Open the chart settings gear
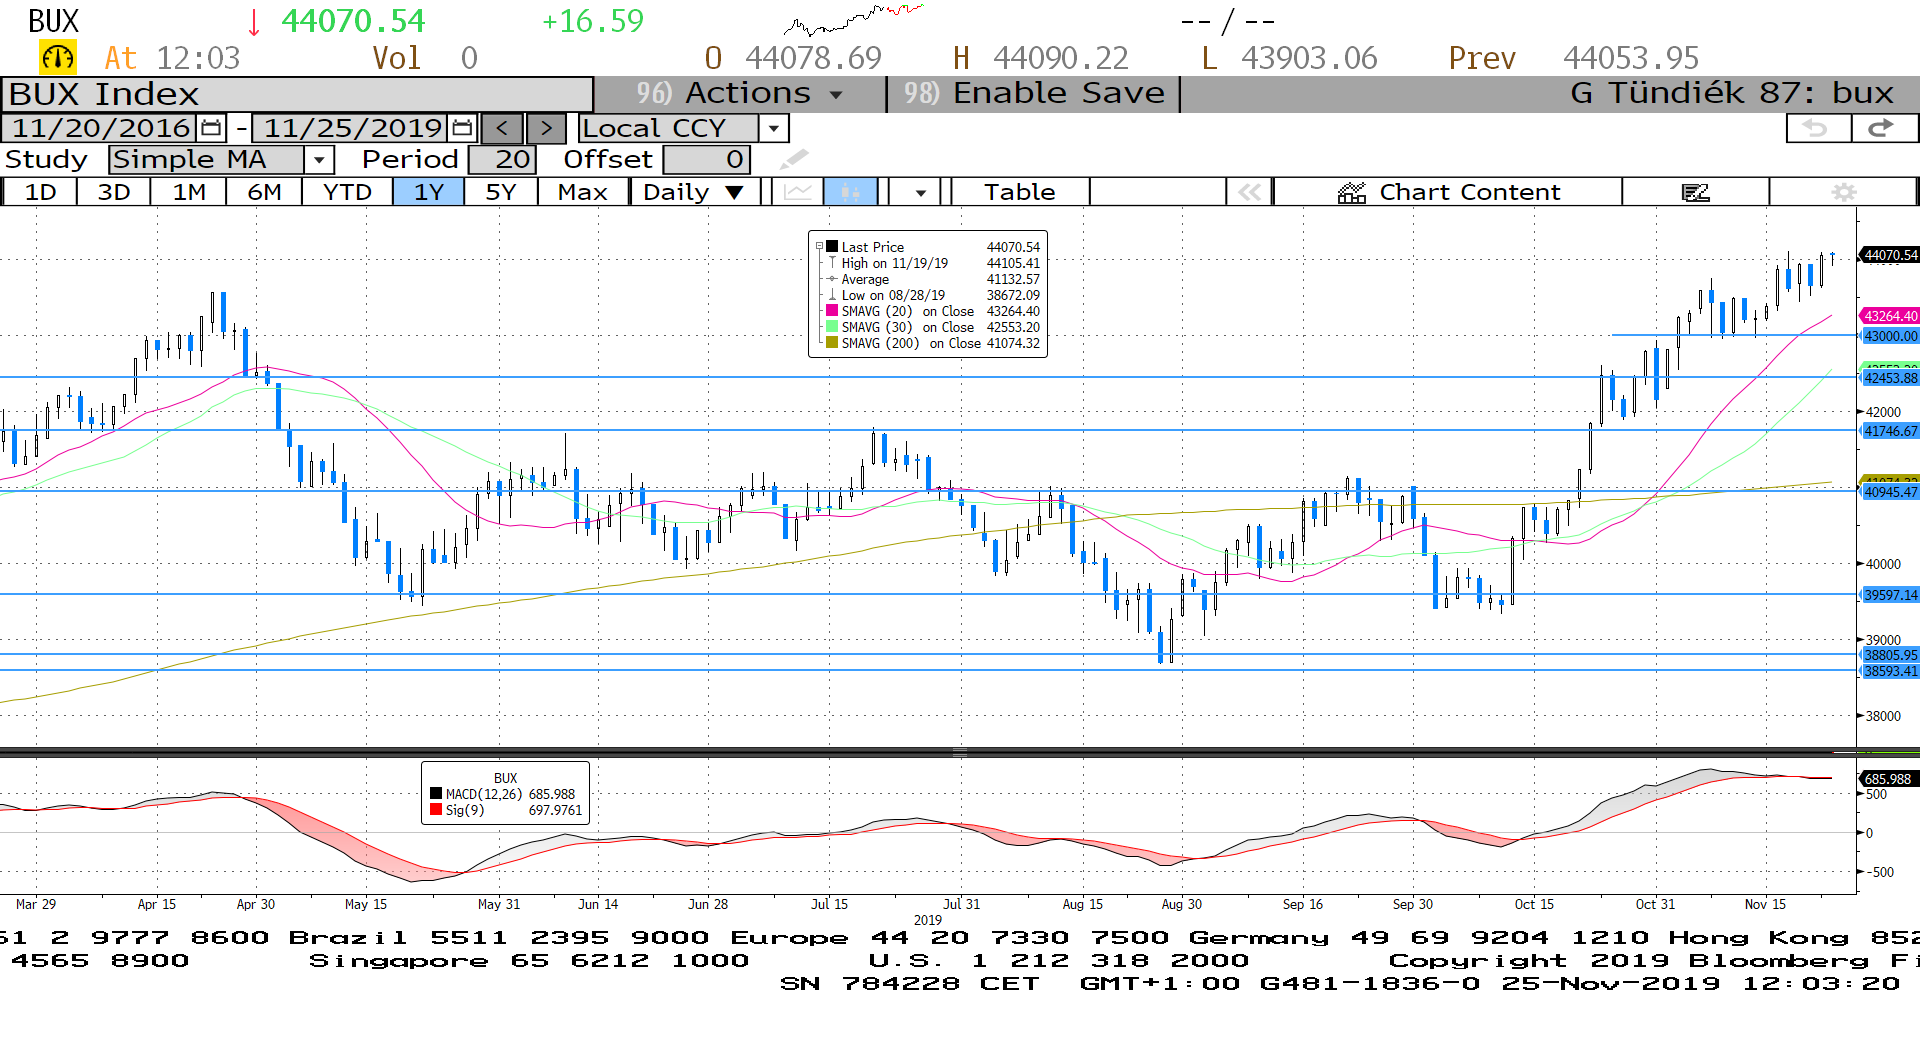Screen dimensions: 1920x1039 (x=1844, y=192)
